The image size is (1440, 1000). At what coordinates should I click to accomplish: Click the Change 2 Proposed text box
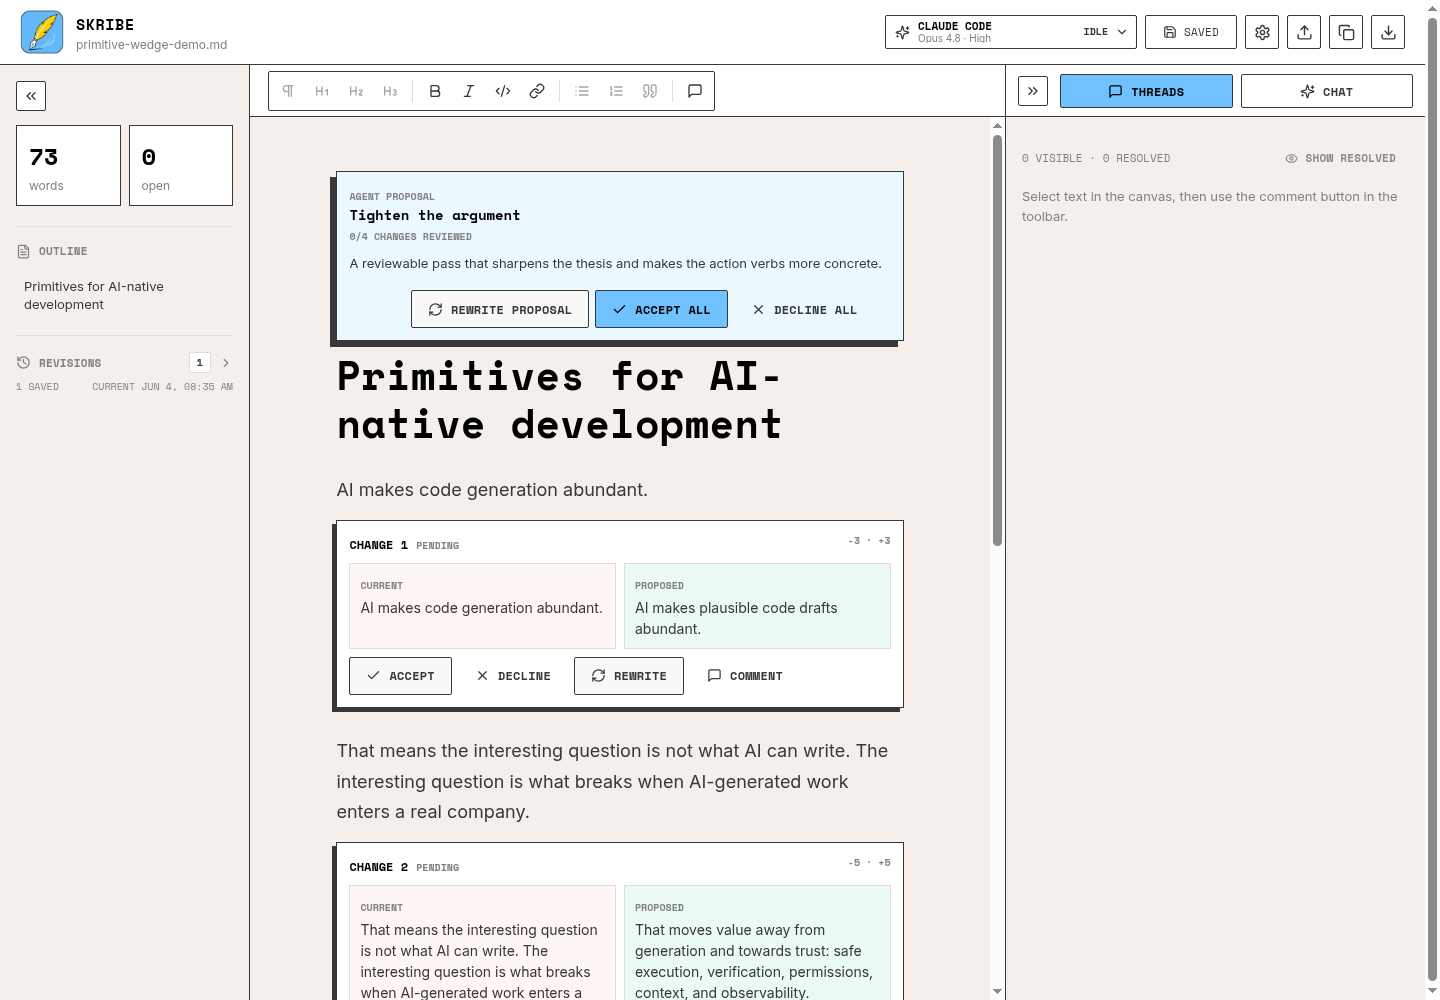[757, 942]
